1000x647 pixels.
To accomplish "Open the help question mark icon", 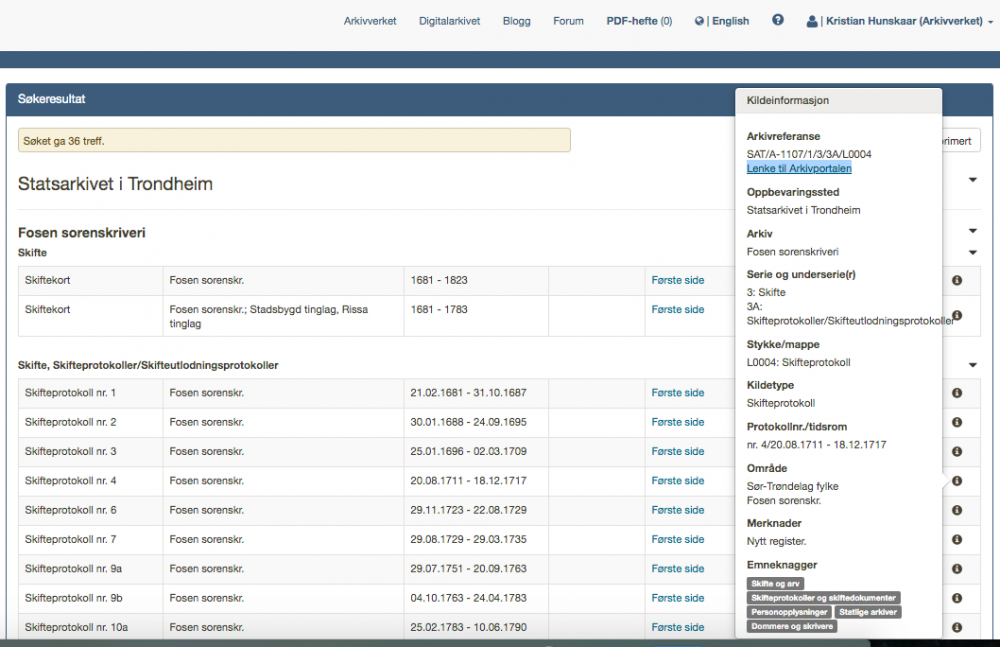I will coord(777,20).
